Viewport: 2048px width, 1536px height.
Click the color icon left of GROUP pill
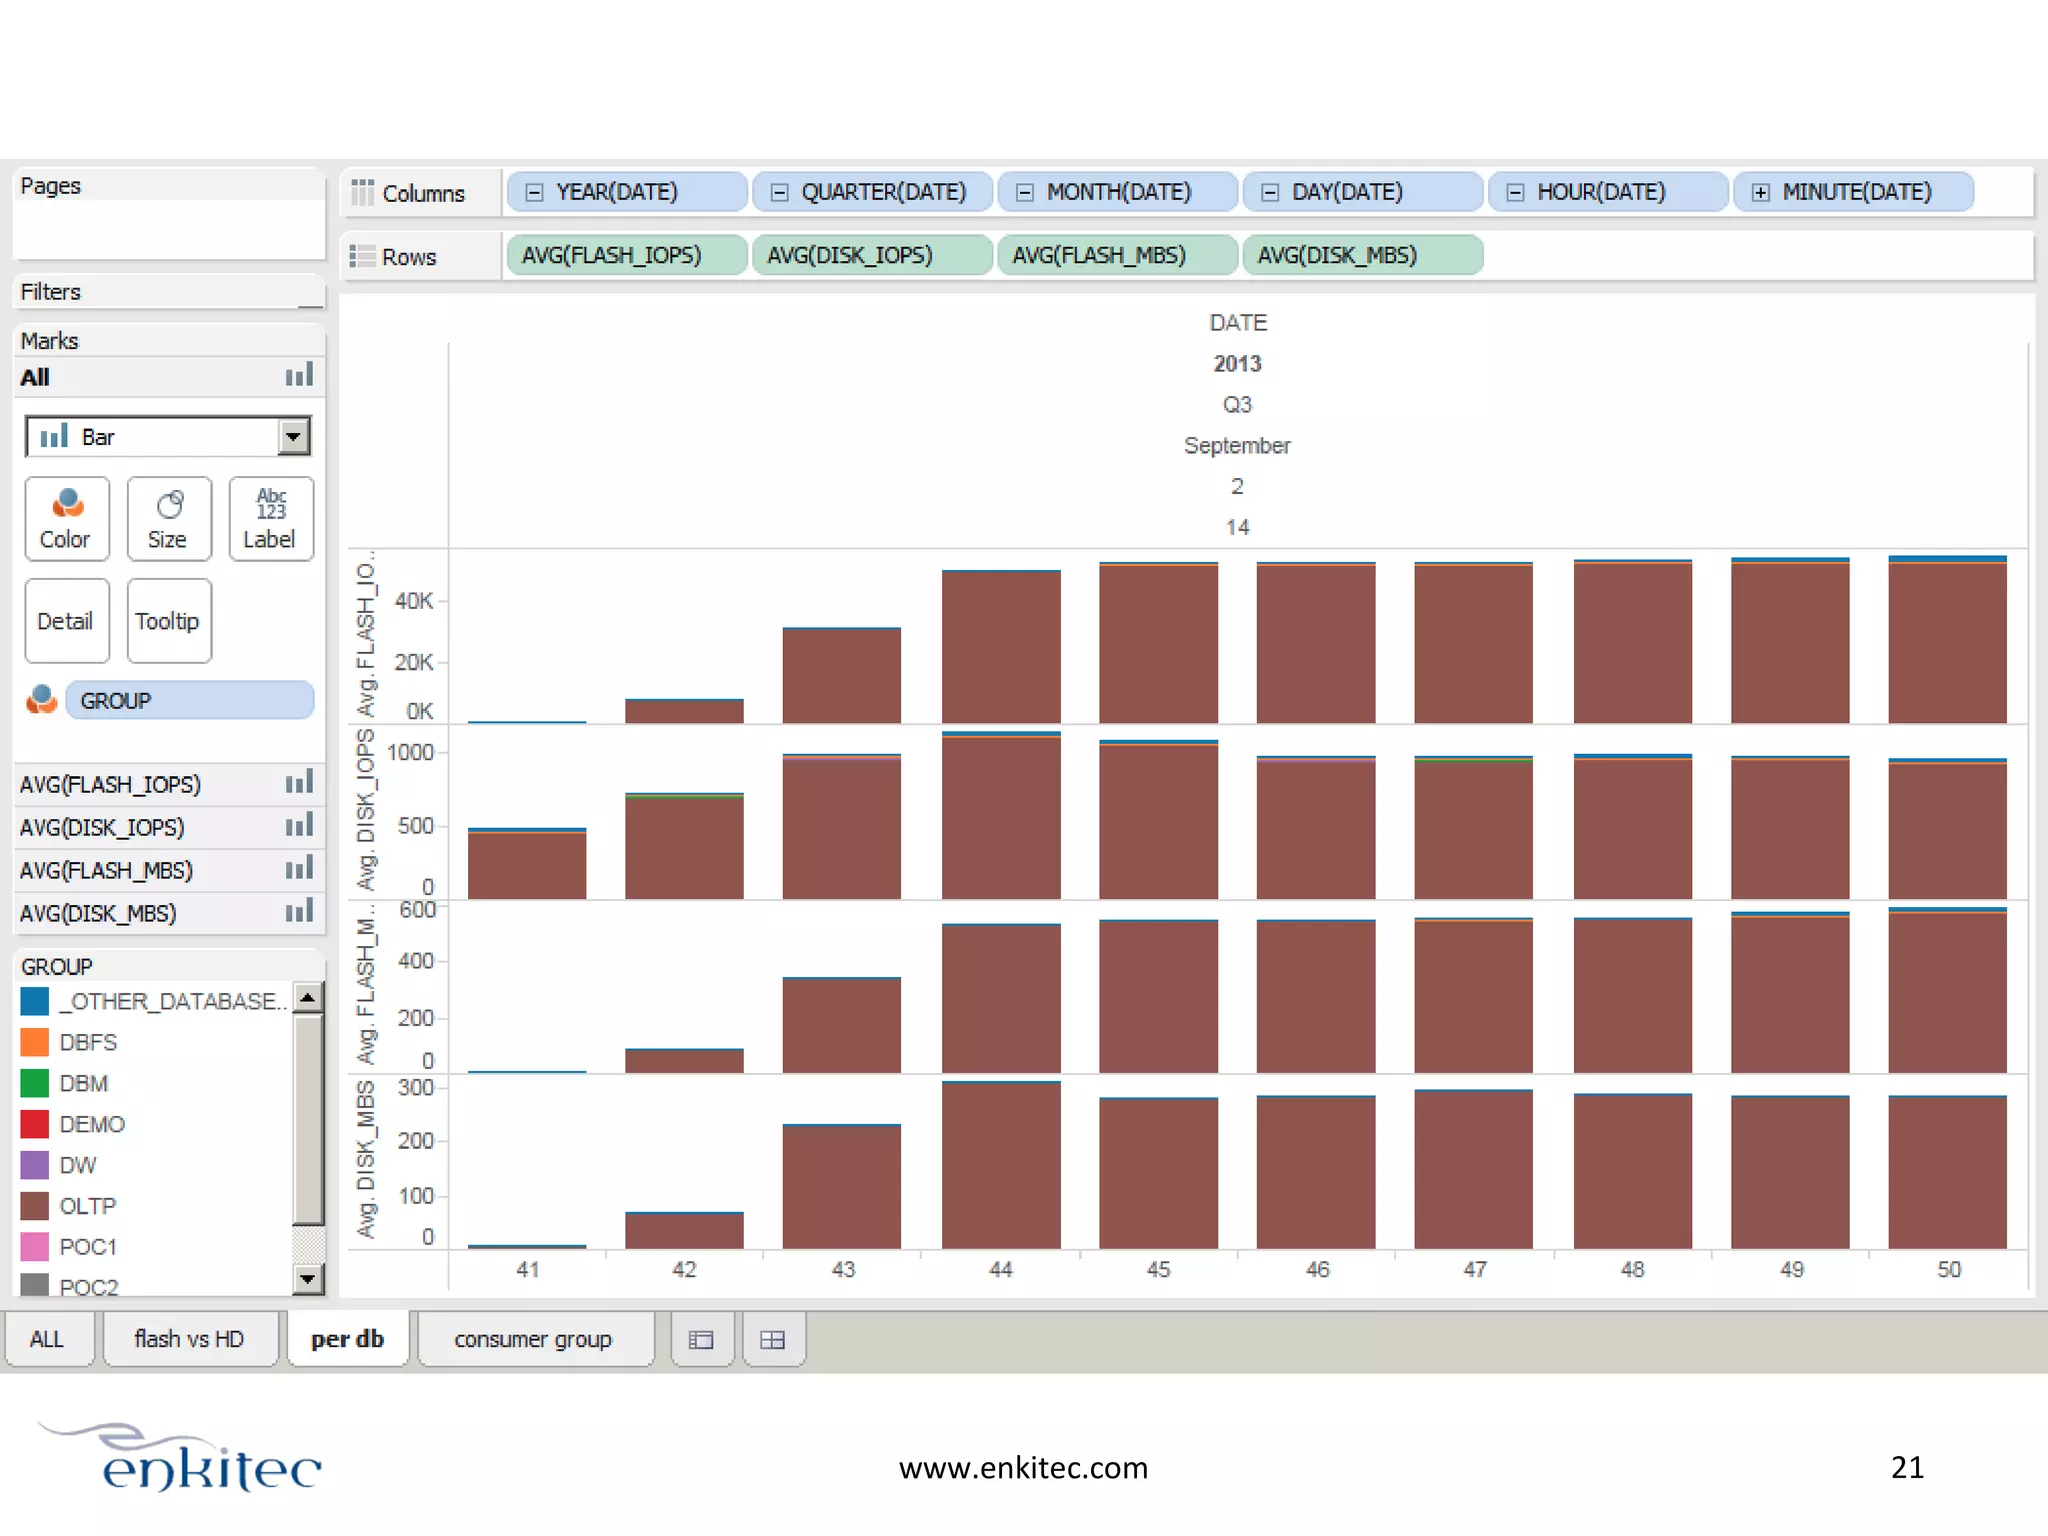click(x=41, y=700)
